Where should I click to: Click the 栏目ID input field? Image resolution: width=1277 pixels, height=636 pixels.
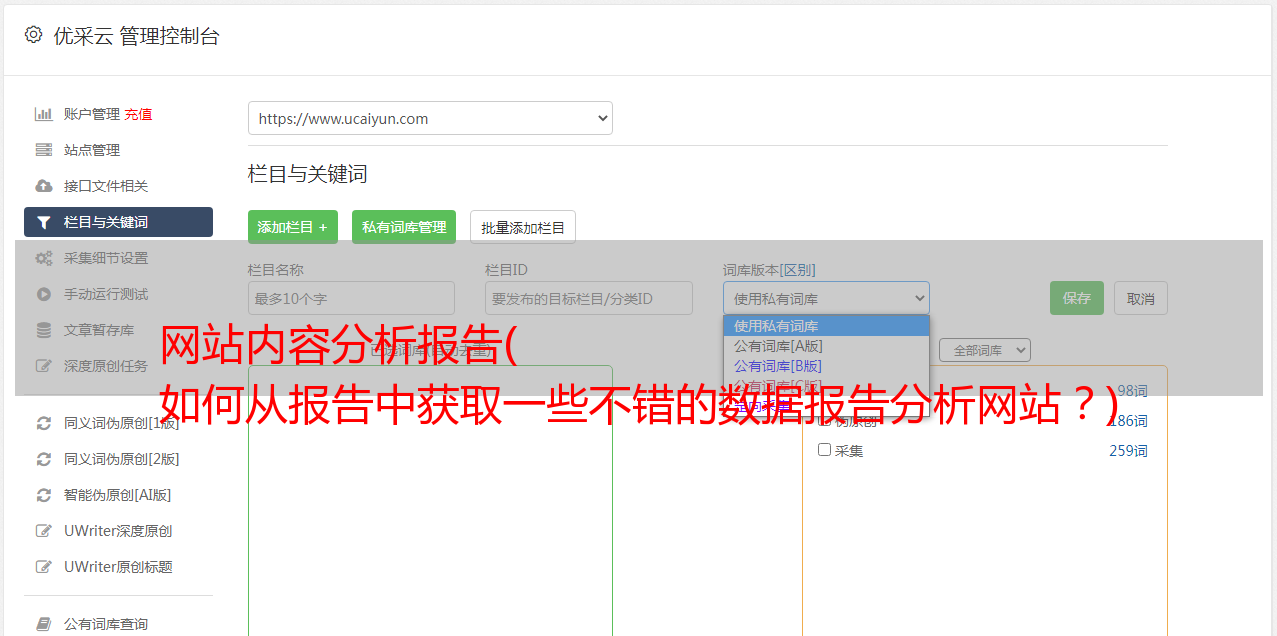[589, 298]
